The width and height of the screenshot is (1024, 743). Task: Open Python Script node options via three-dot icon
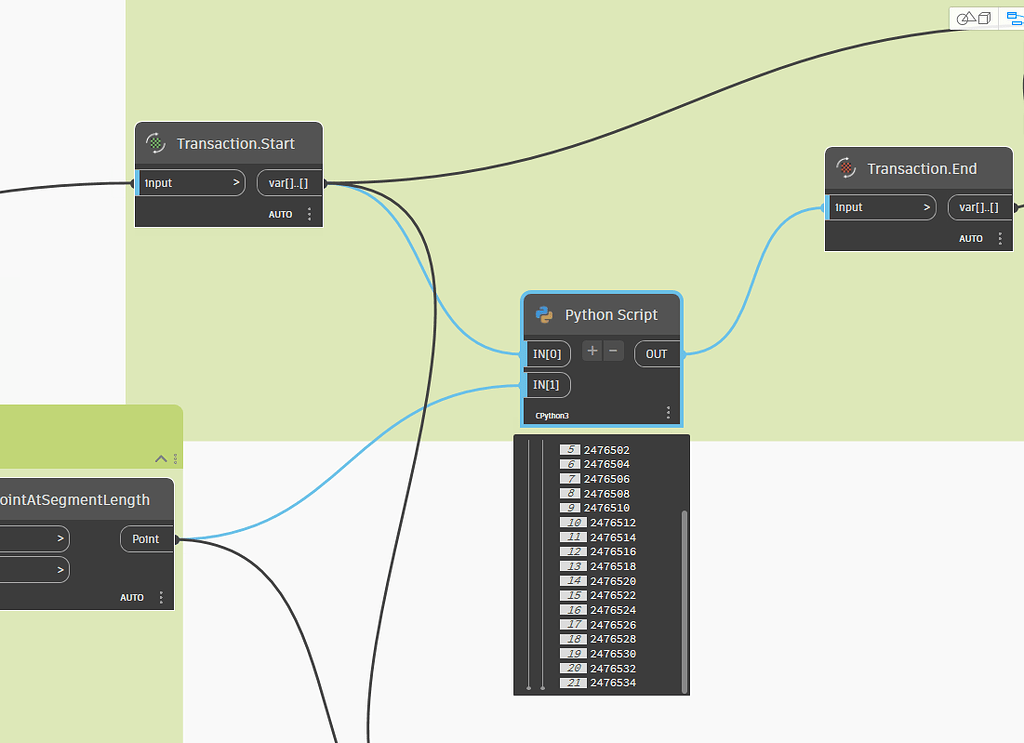click(x=668, y=411)
